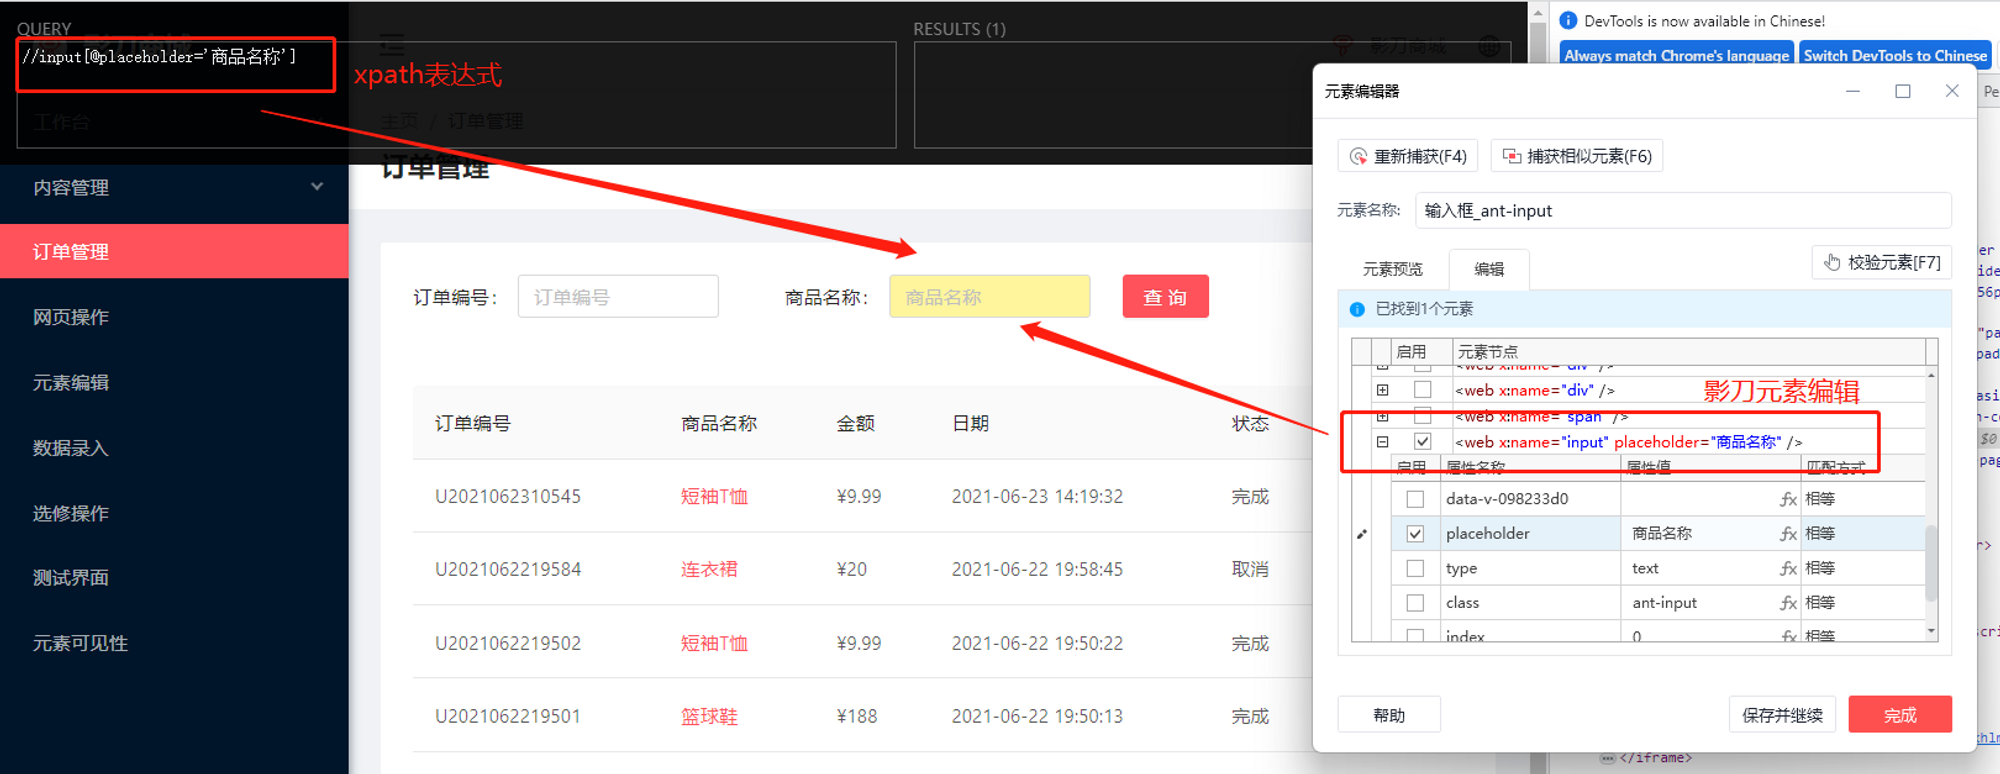Click the 订单编号 input field
The image size is (2000, 774).
click(618, 297)
